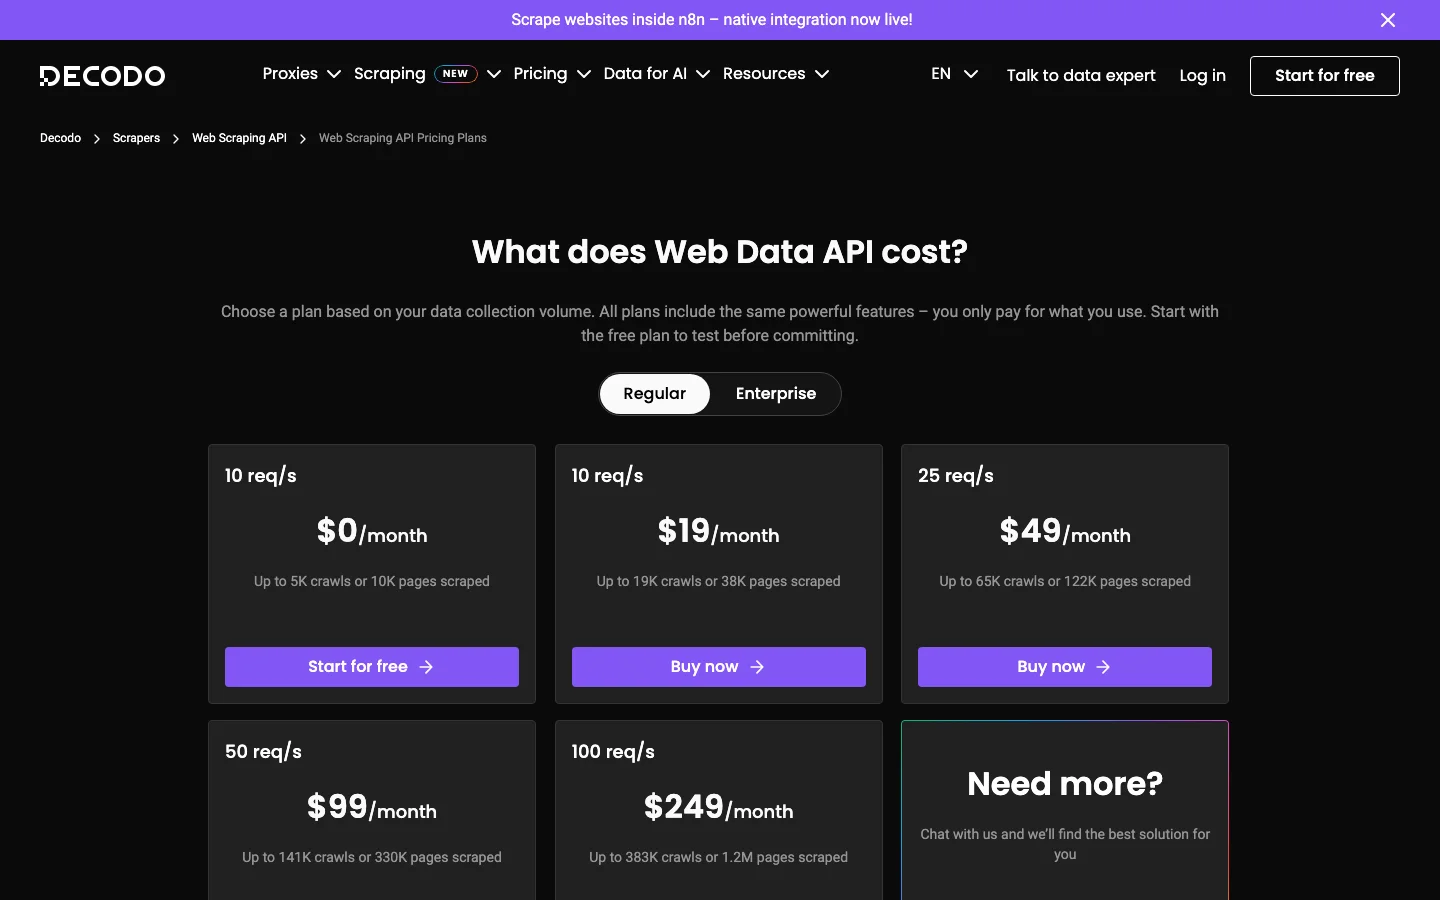Open the Scraping menu

[x=390, y=74]
